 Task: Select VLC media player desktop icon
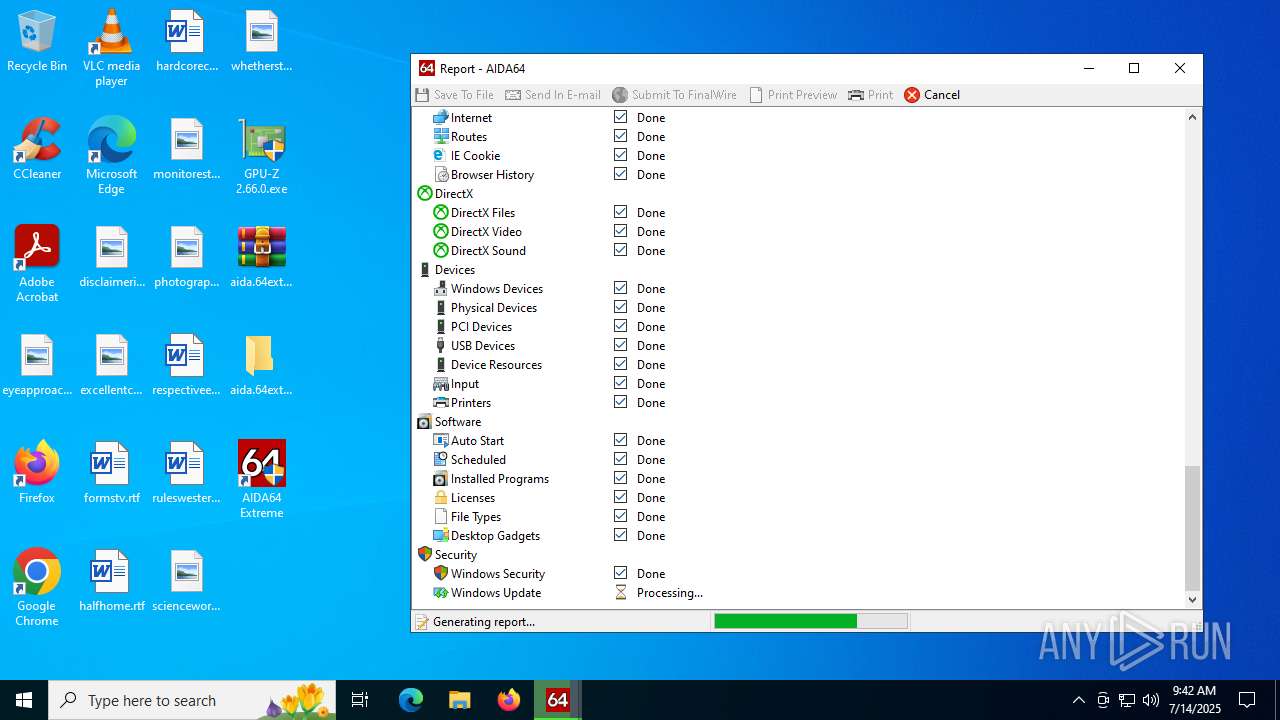pos(111,48)
